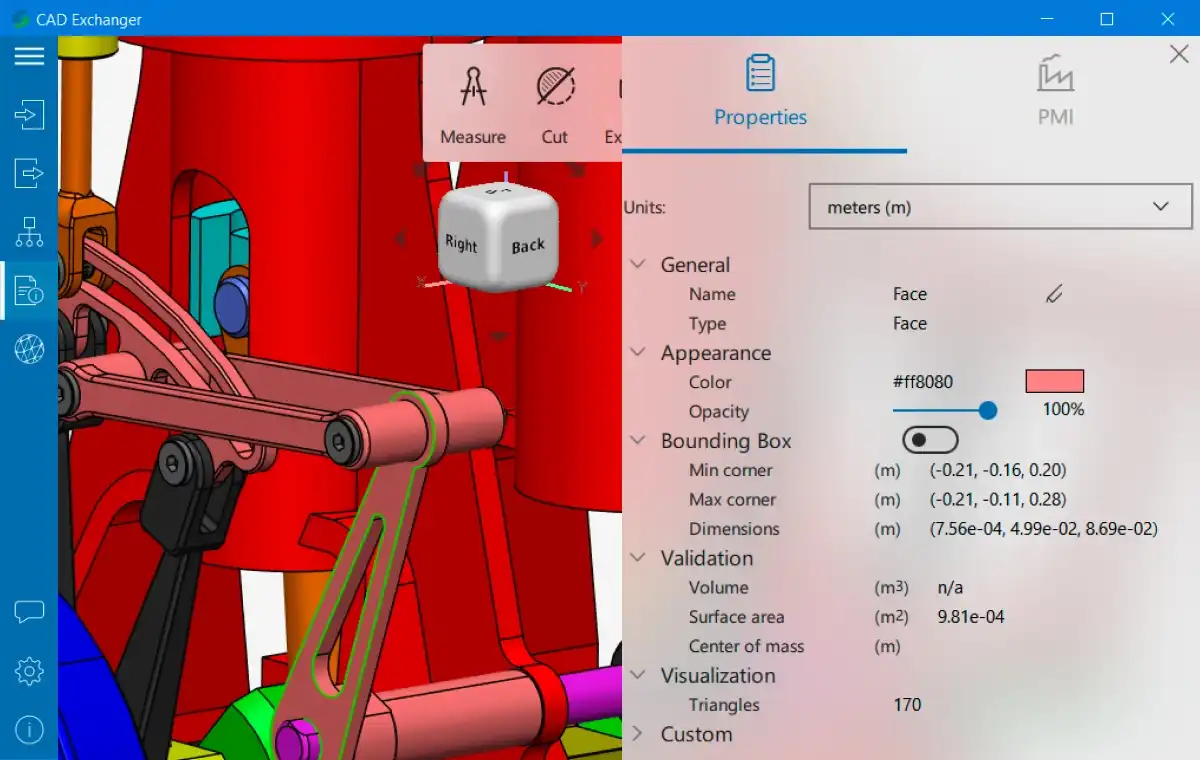Screen dimensions: 1200x760
Task: Click the Back face of view cube
Action: click(x=528, y=246)
